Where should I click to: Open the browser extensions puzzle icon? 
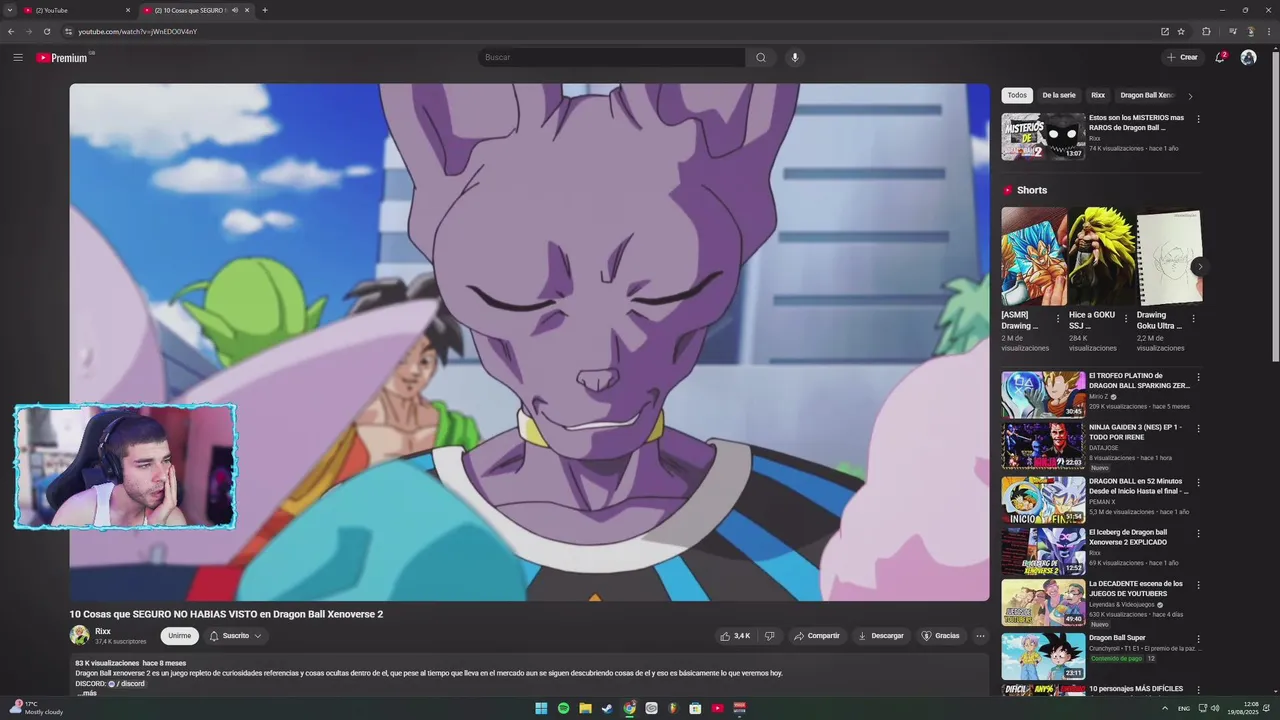coord(1206,31)
